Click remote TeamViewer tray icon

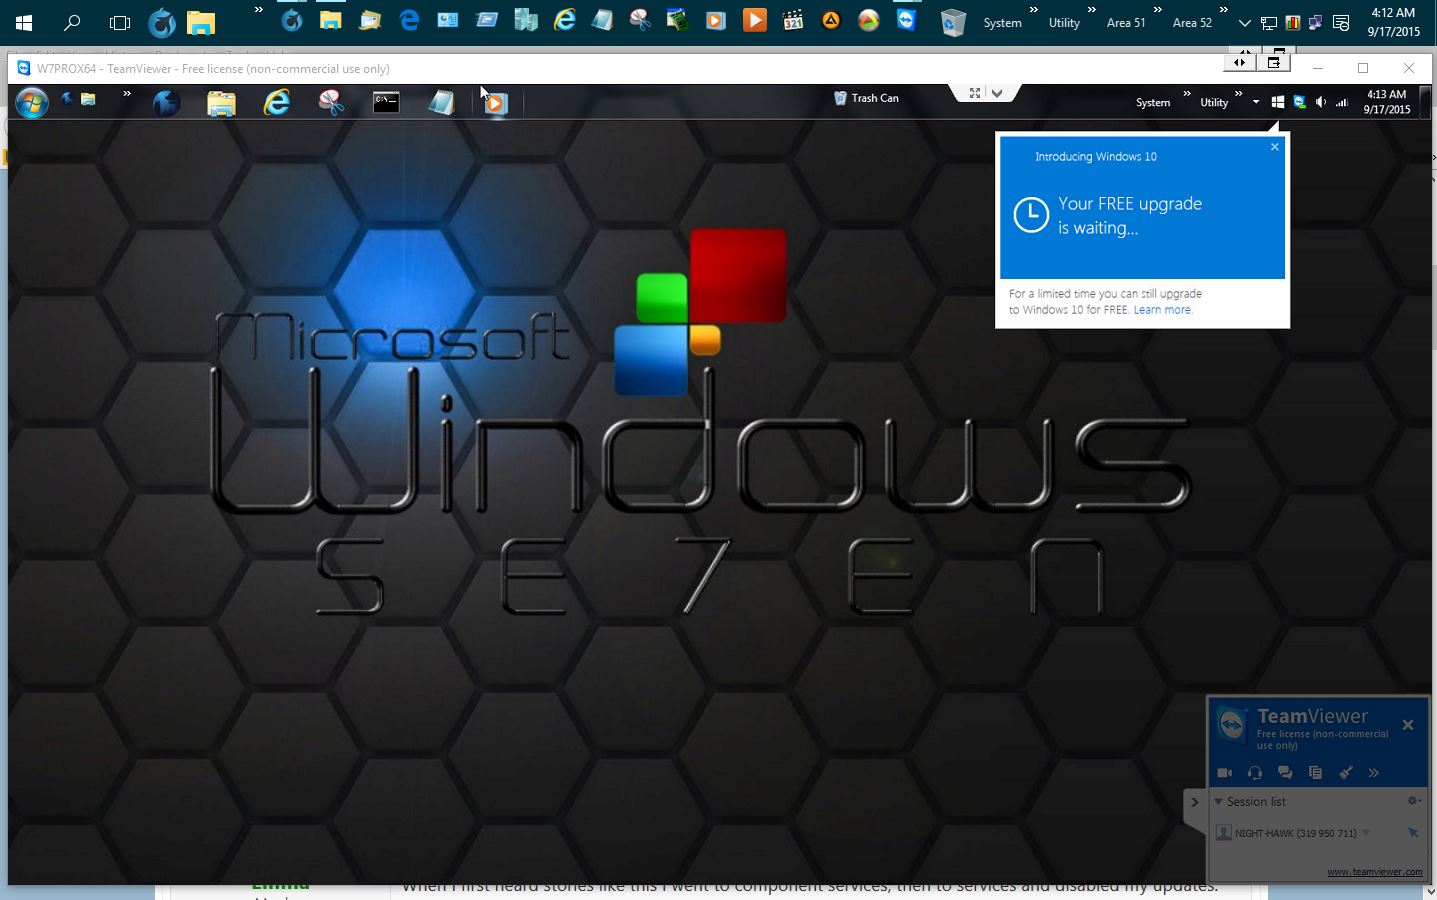1299,102
